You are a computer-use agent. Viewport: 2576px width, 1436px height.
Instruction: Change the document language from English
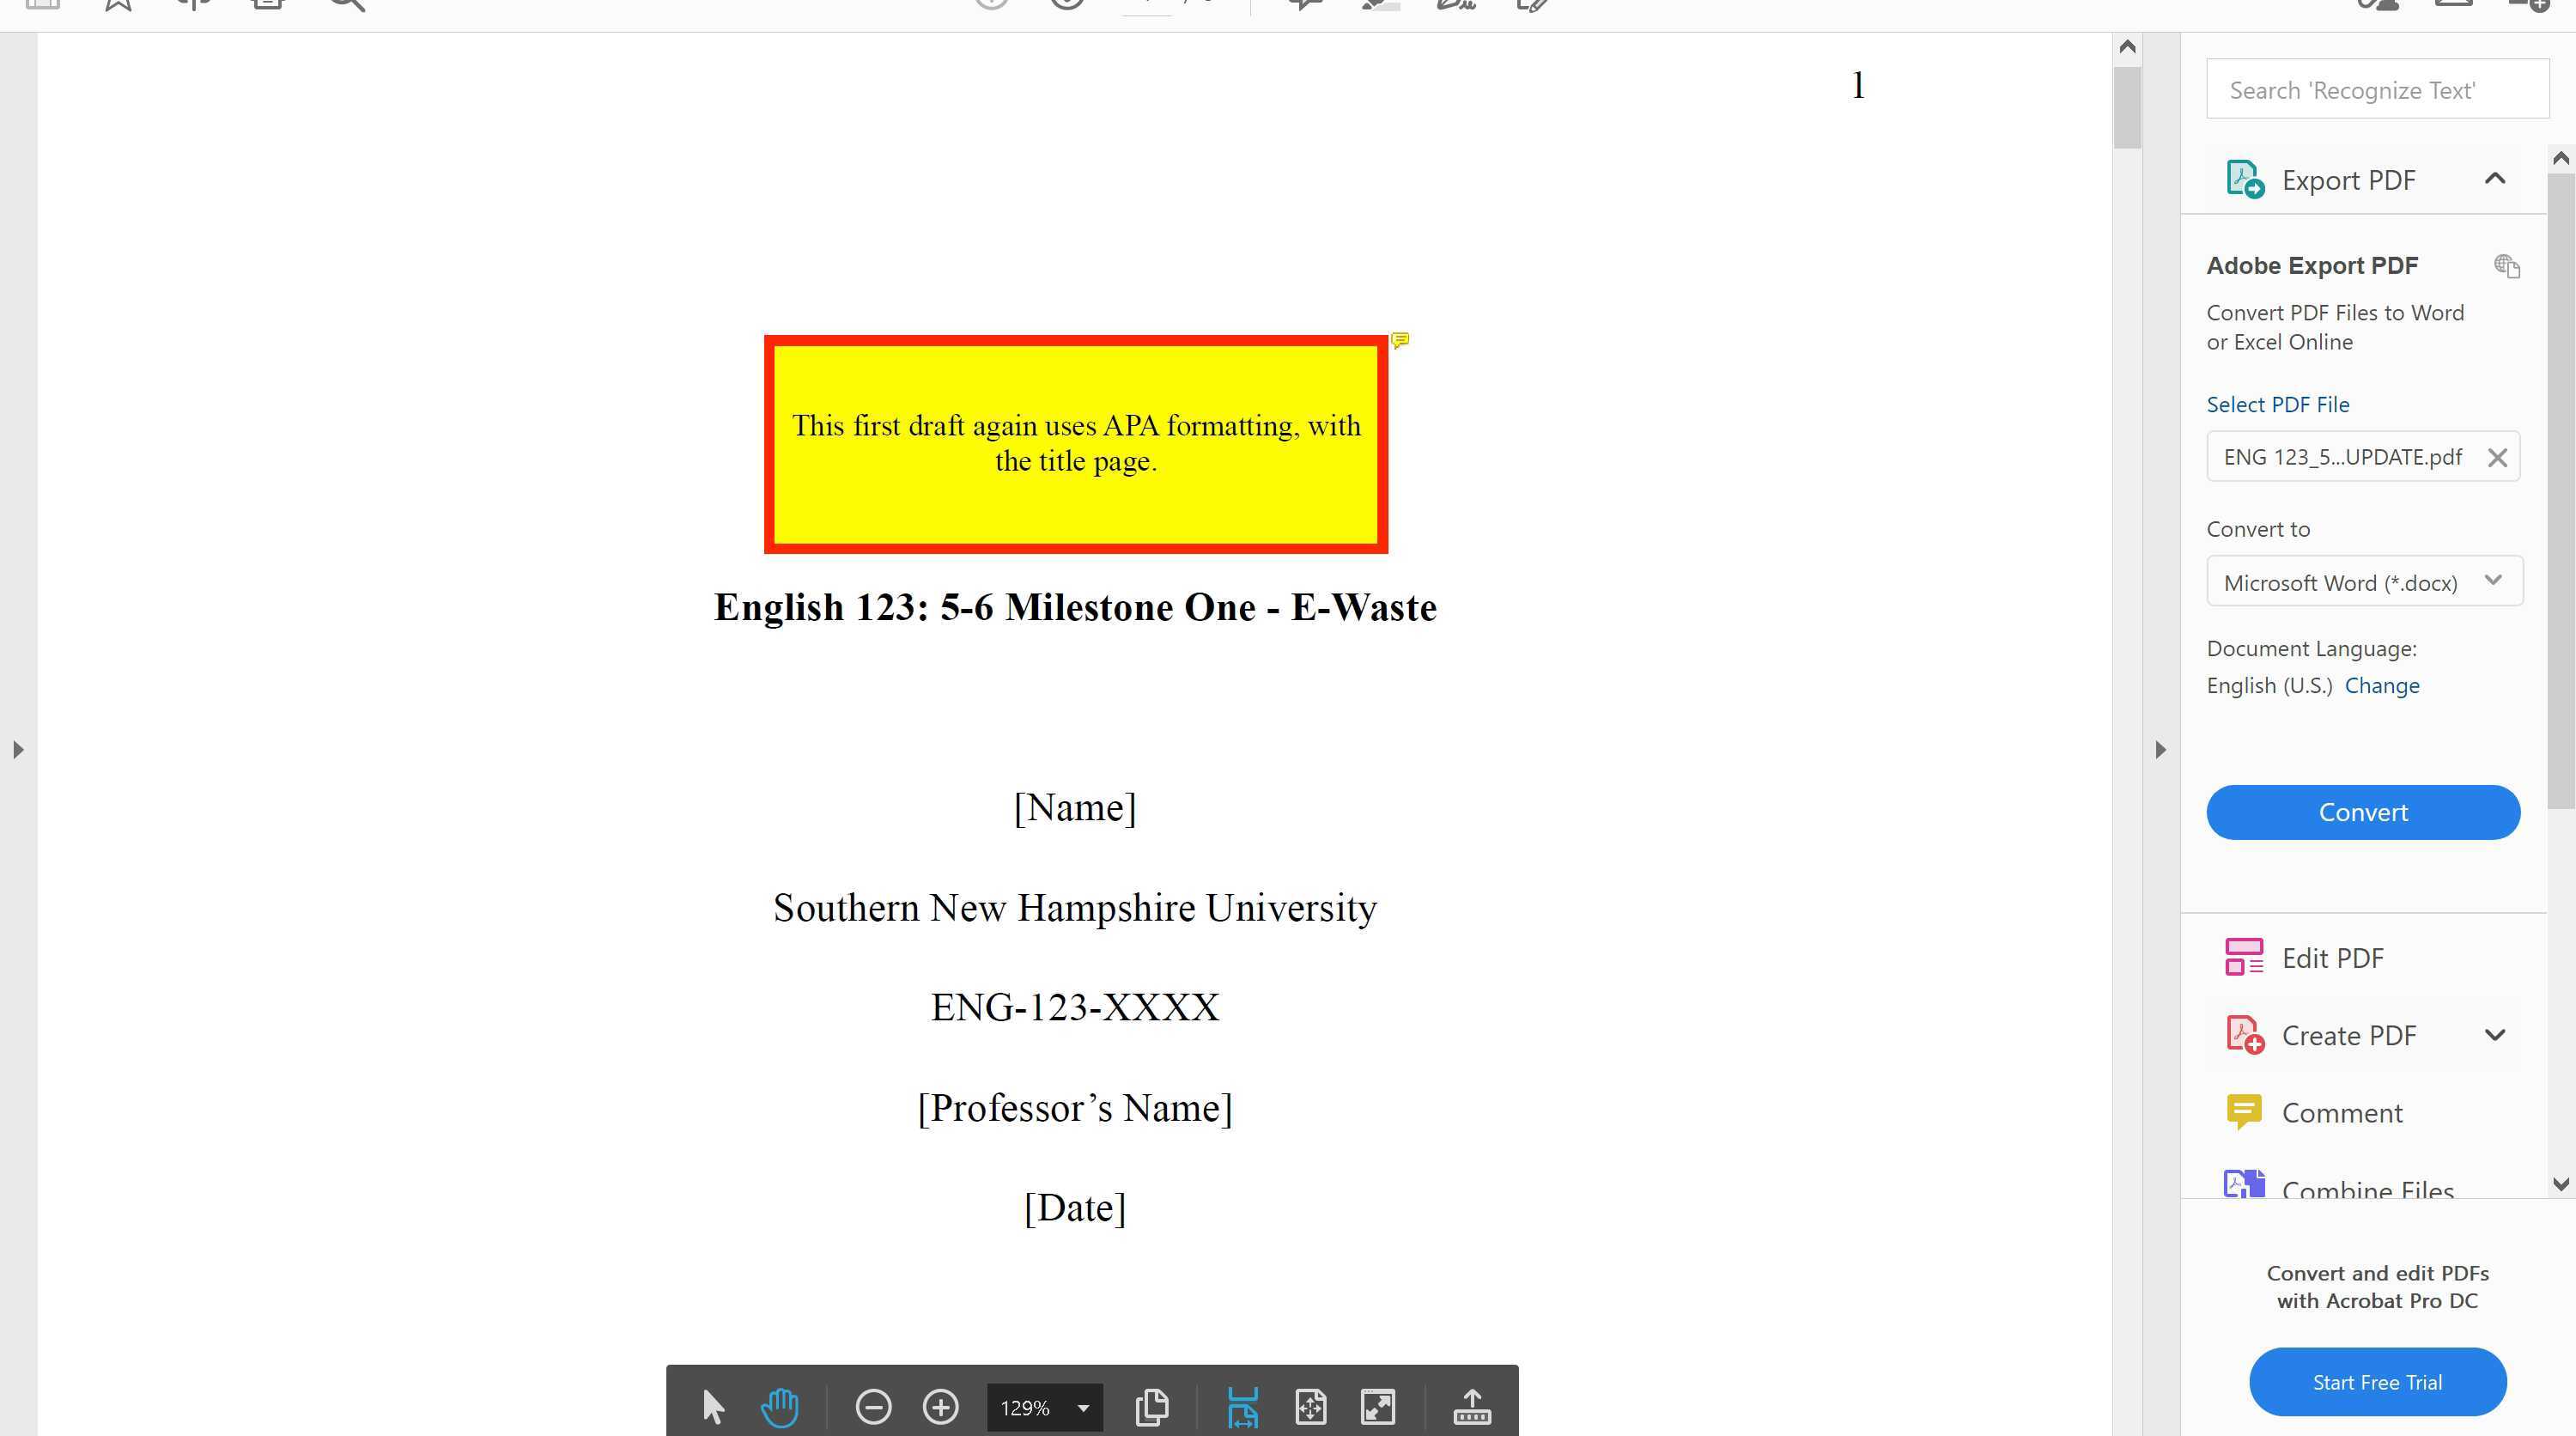tap(2383, 685)
